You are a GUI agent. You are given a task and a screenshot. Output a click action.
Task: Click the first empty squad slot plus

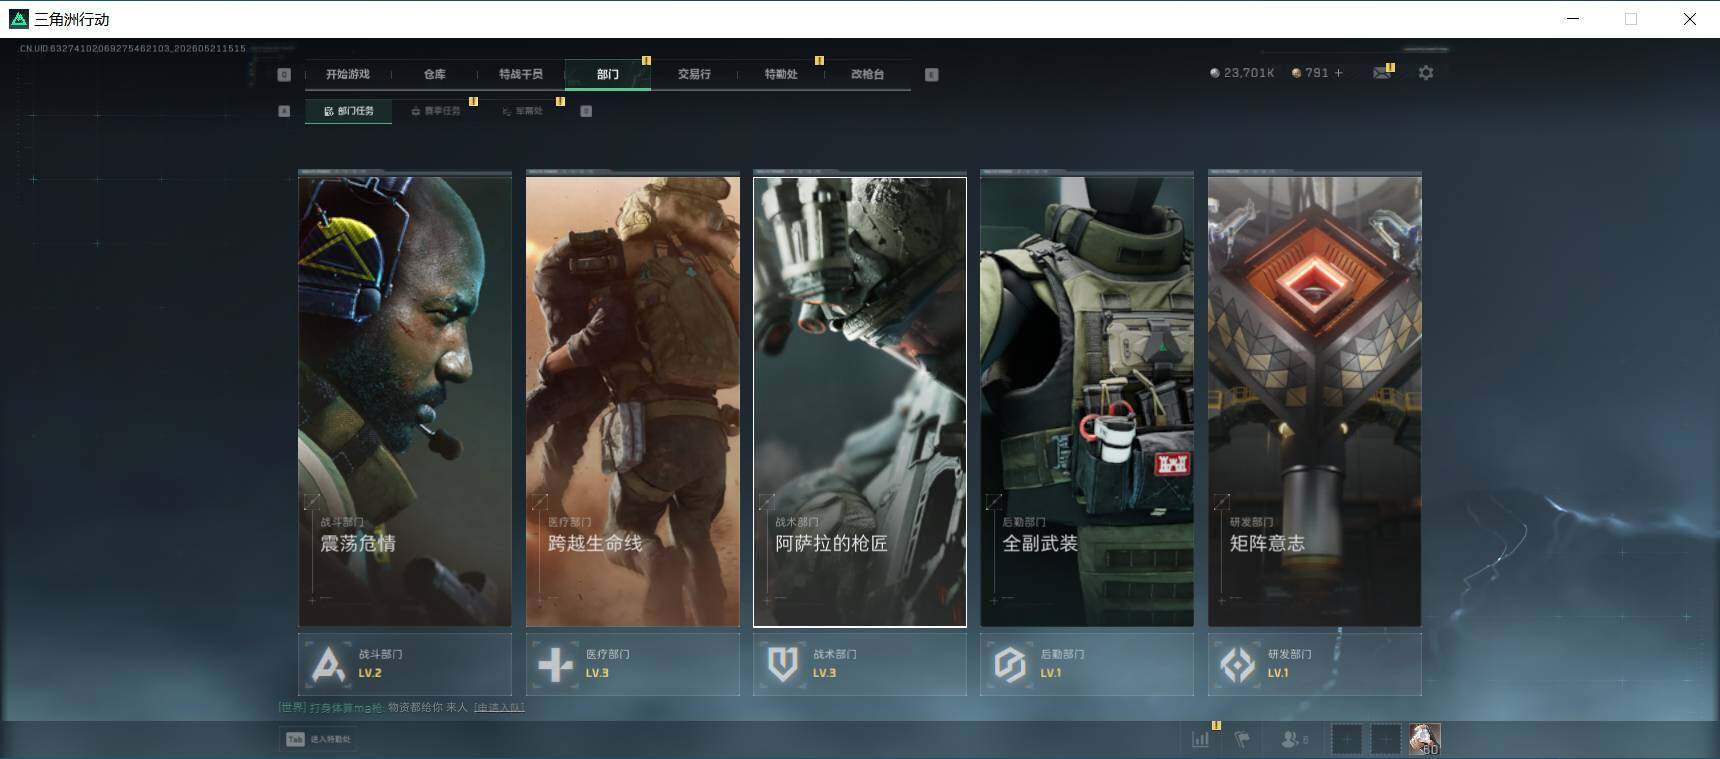[x=1347, y=739]
